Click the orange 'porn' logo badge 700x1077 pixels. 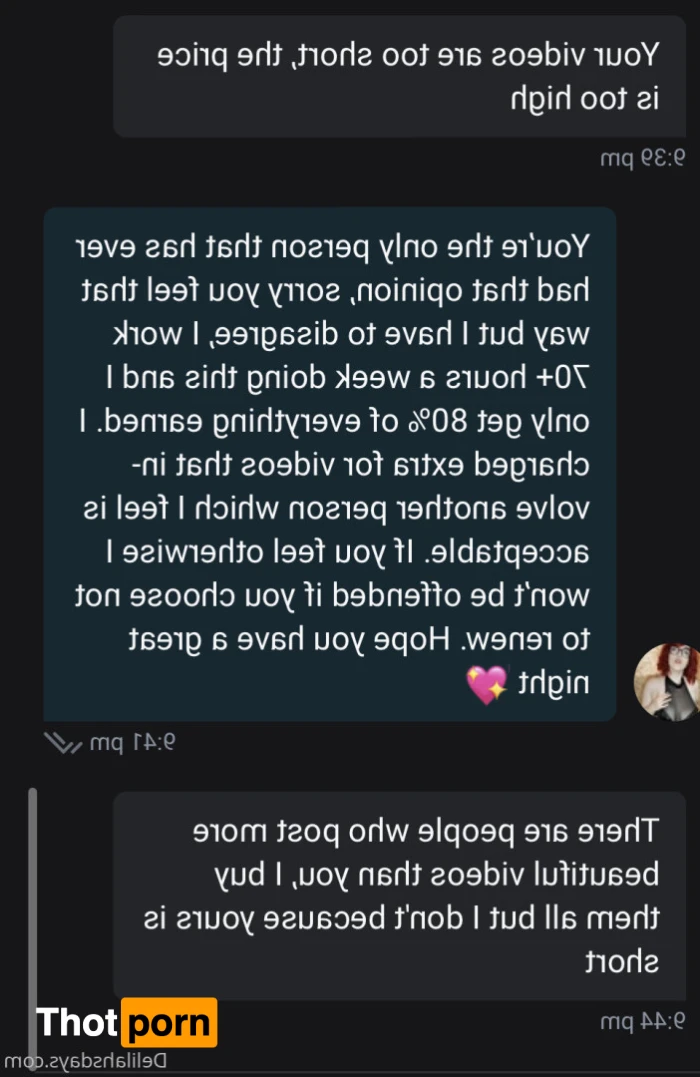(x=169, y=1023)
